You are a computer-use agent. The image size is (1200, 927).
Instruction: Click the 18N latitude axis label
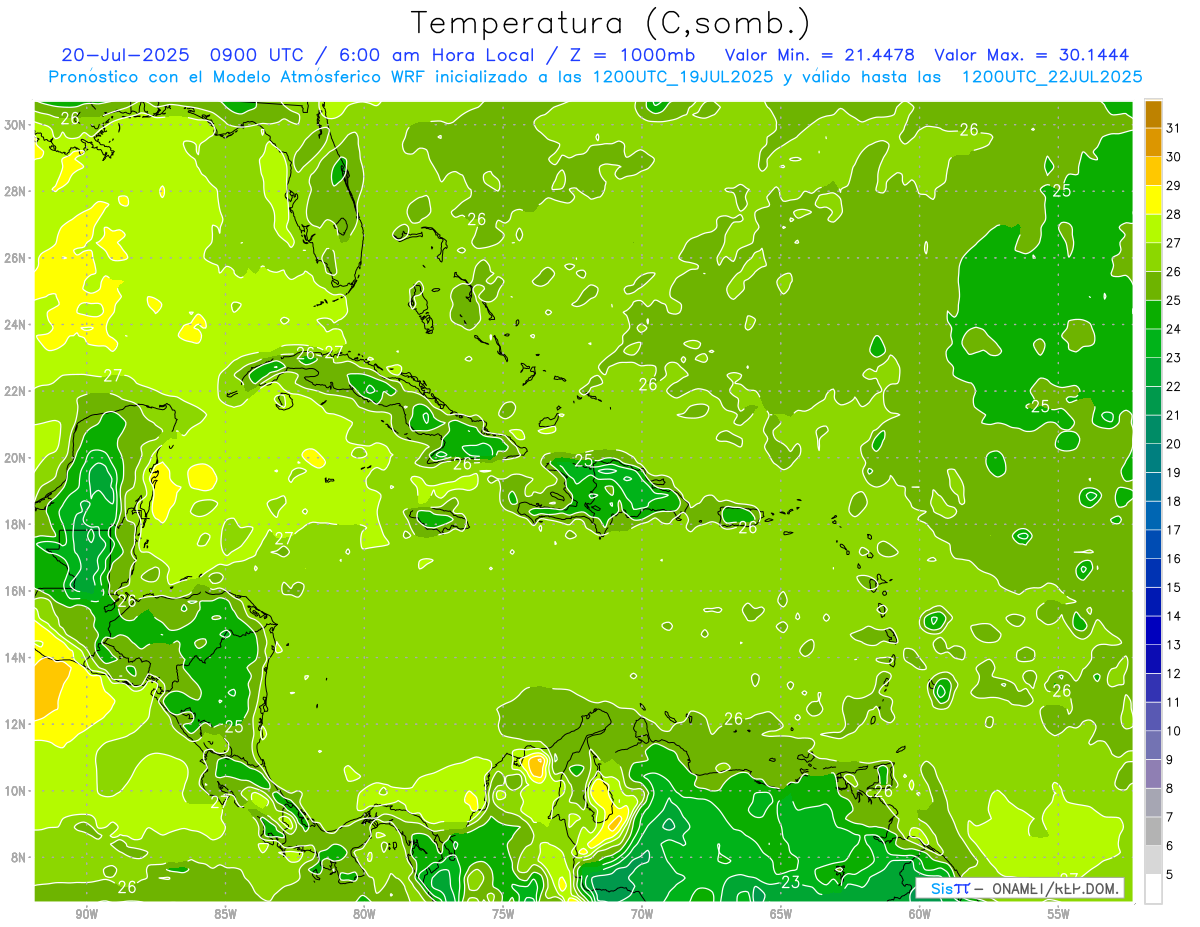(16, 524)
